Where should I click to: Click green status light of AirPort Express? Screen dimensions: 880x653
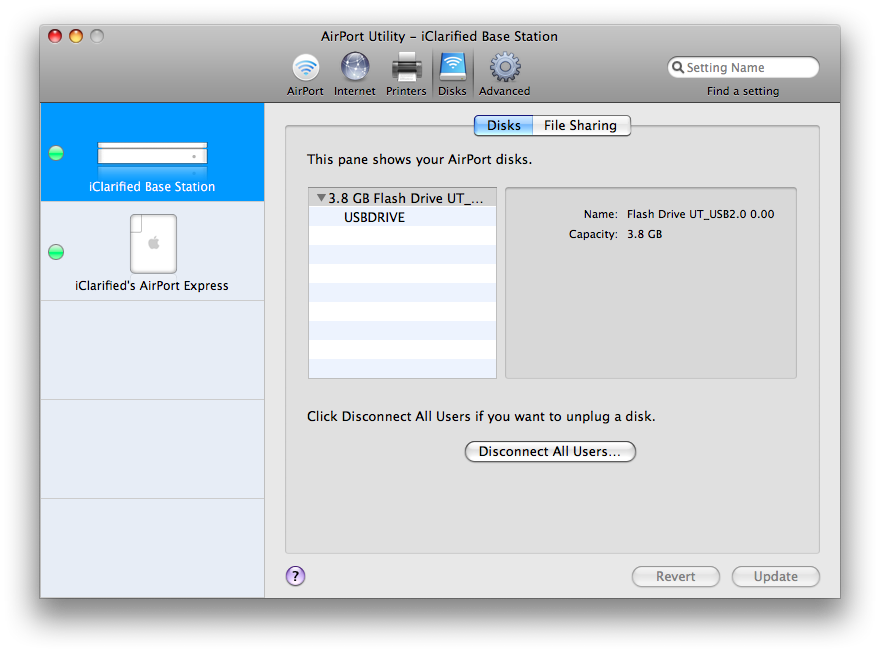(x=56, y=252)
